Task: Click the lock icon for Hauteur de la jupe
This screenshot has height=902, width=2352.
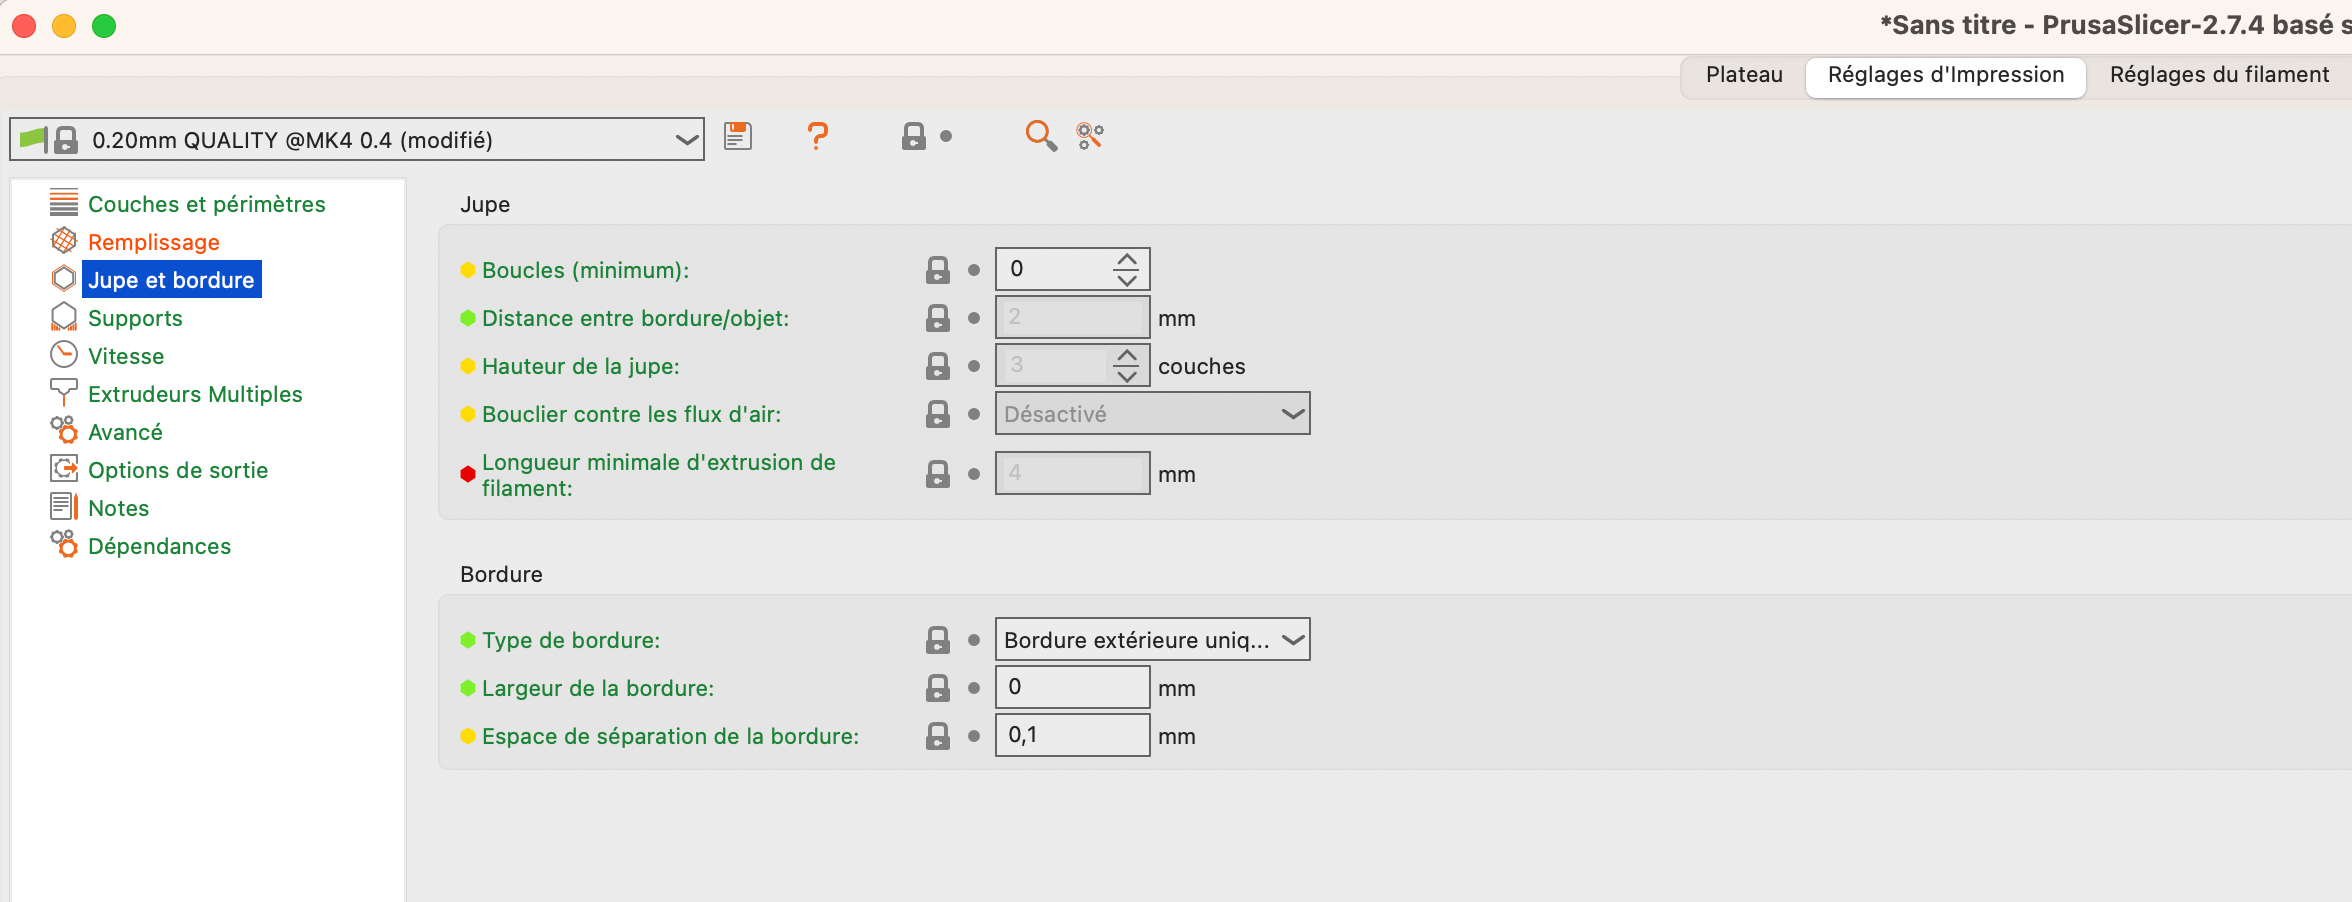Action: [938, 366]
